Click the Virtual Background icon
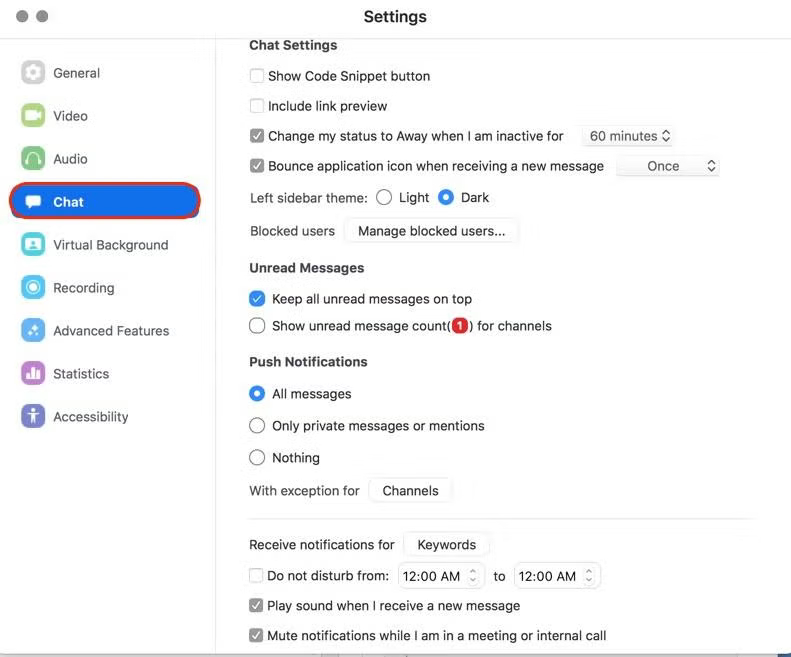 tap(33, 245)
